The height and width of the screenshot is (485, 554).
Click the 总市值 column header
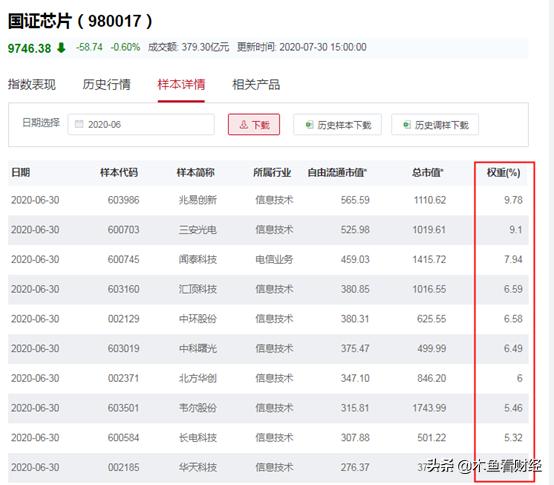[x=428, y=173]
